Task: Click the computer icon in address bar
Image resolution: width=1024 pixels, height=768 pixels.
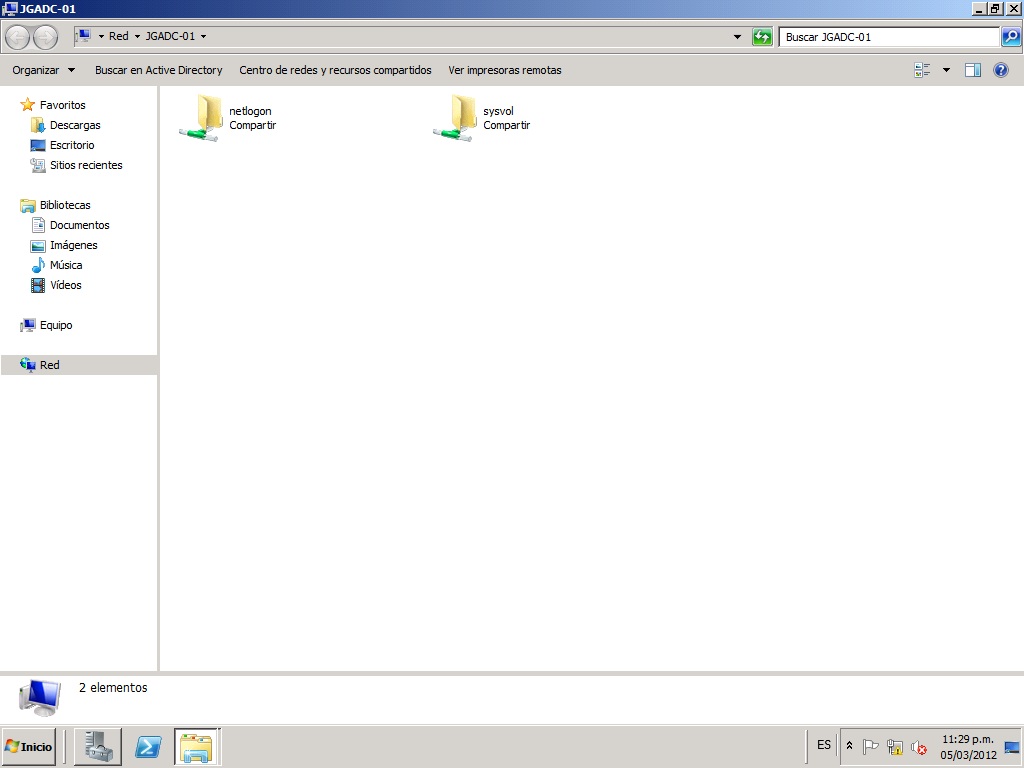Action: coord(83,36)
